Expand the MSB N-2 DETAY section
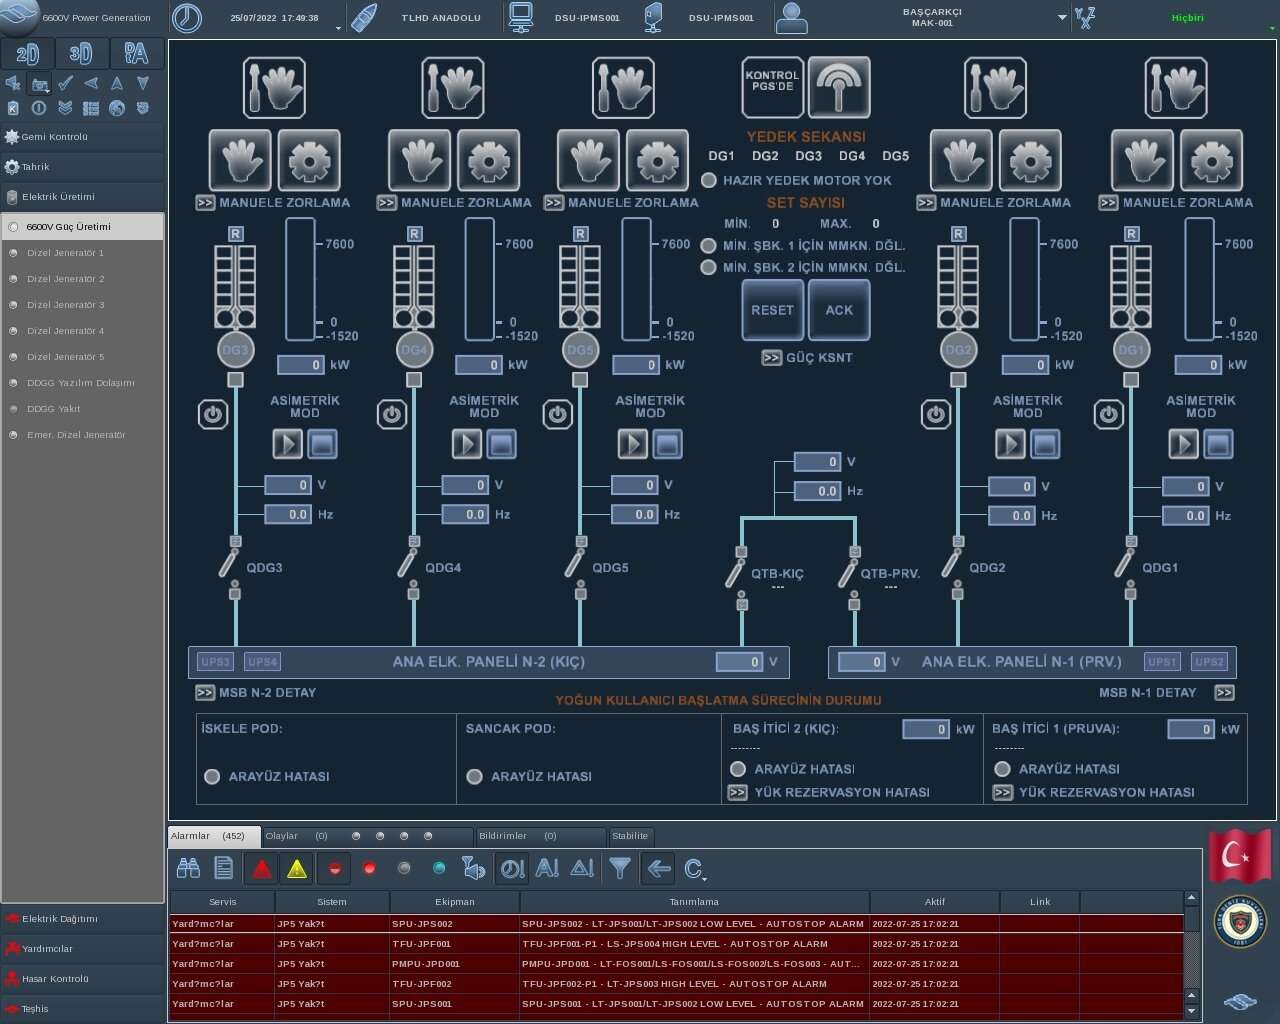Viewport: 1280px width, 1024px height. point(205,692)
